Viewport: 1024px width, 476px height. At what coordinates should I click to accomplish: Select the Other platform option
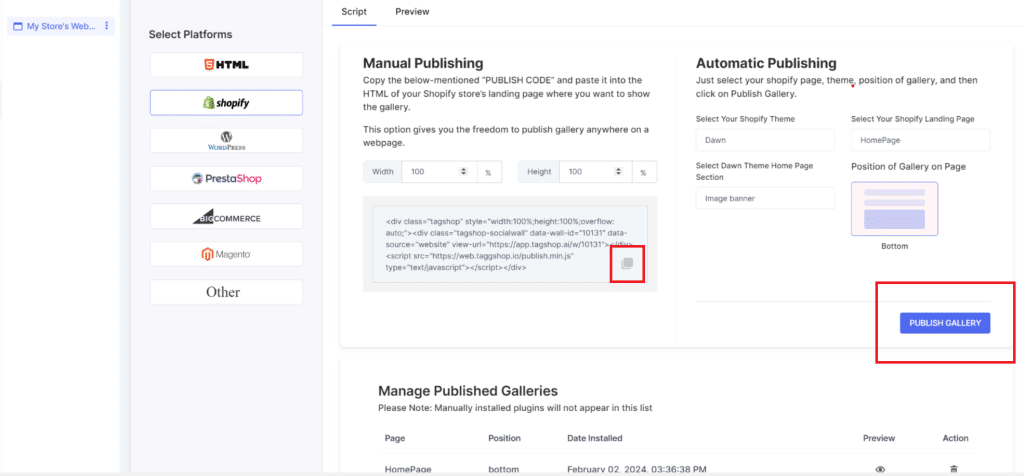(x=226, y=292)
